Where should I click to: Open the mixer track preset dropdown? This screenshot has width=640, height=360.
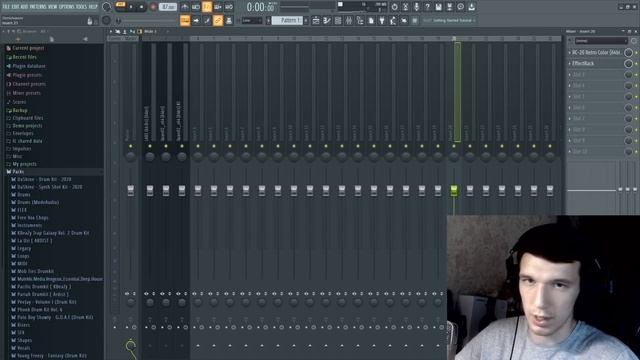pos(601,41)
